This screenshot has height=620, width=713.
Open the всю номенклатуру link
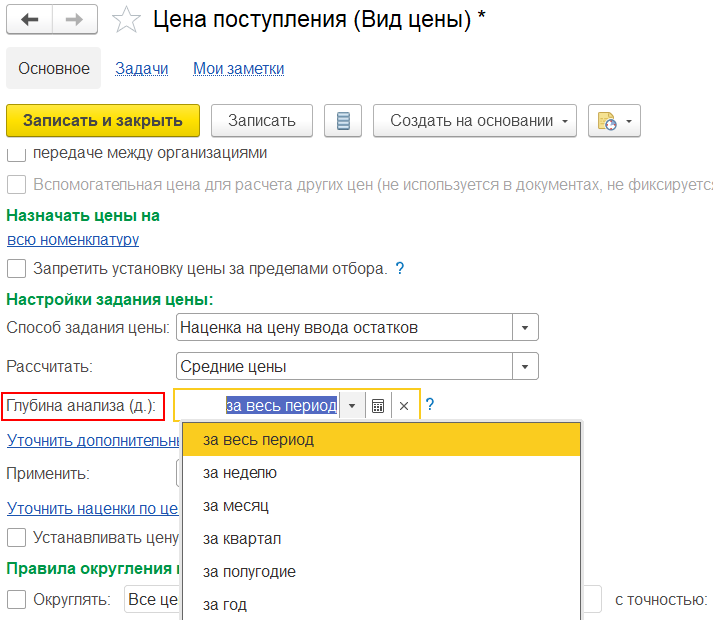(73, 240)
